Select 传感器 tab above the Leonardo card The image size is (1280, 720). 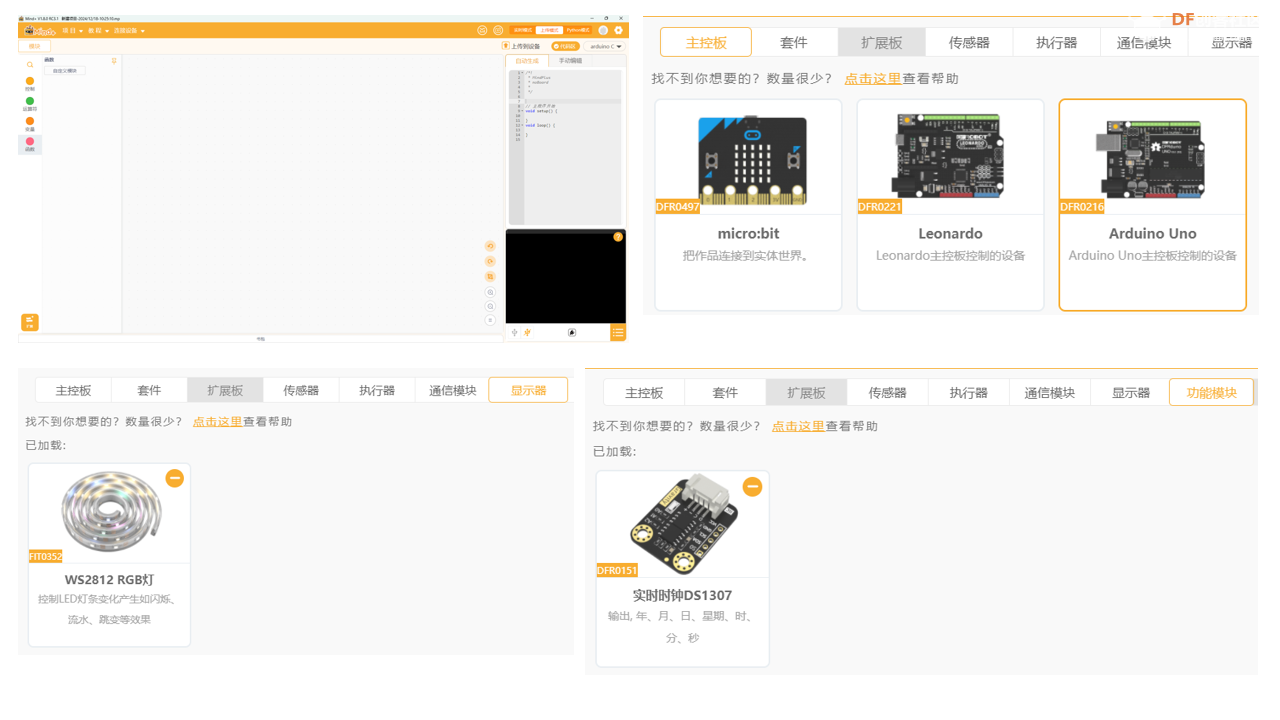(969, 42)
